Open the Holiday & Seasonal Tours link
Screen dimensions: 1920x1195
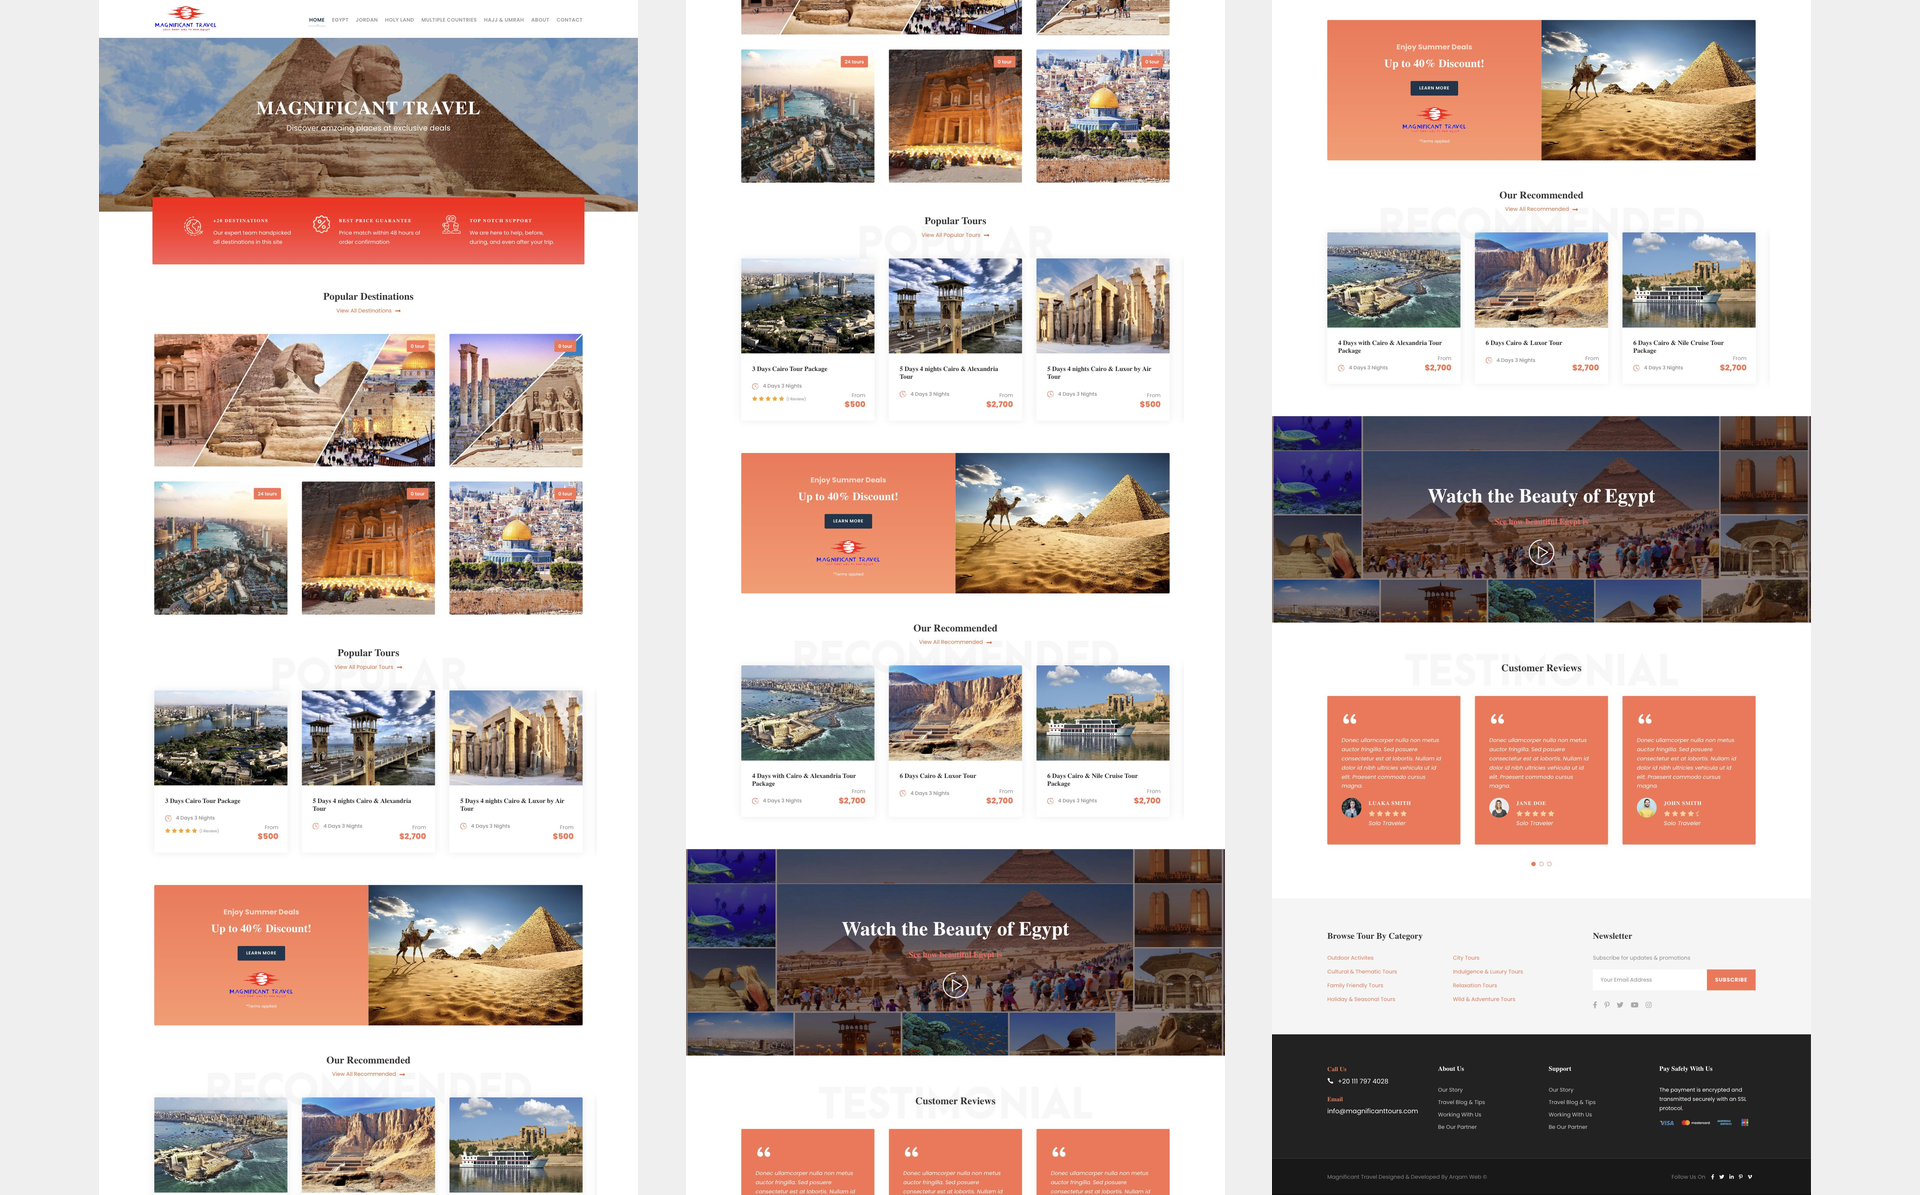(1361, 999)
